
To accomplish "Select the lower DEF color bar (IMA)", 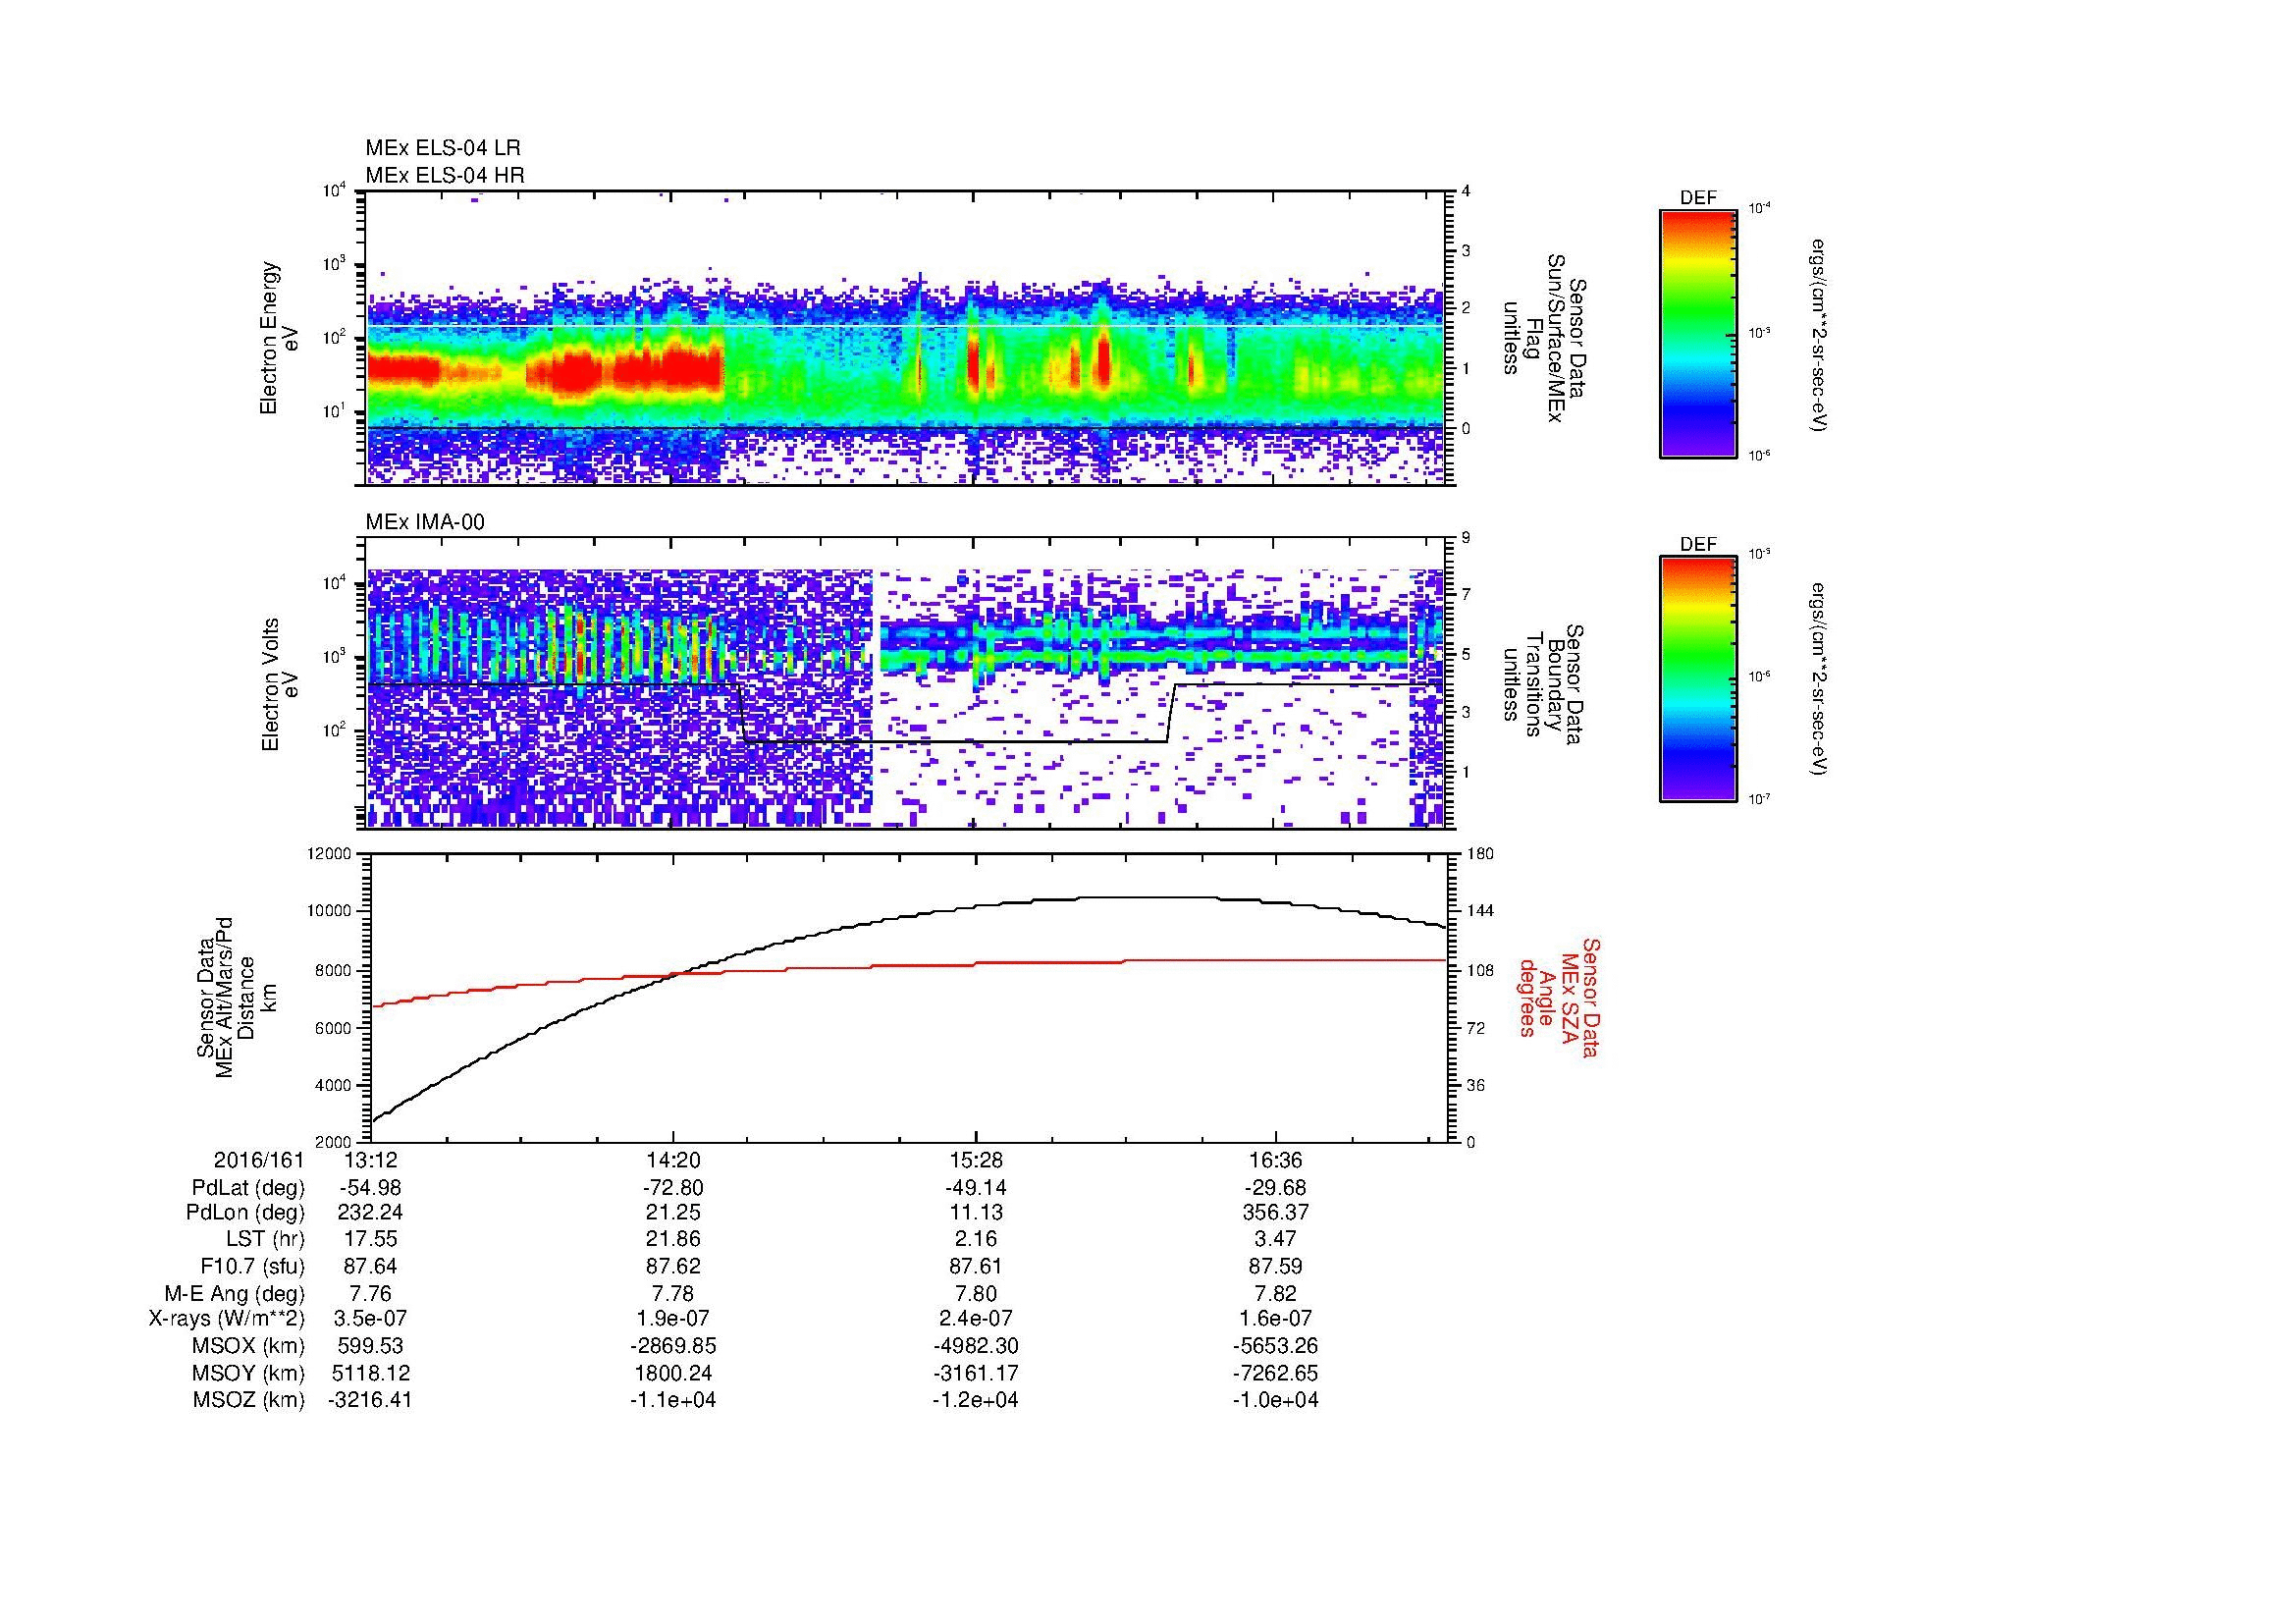I will (x=1698, y=679).
